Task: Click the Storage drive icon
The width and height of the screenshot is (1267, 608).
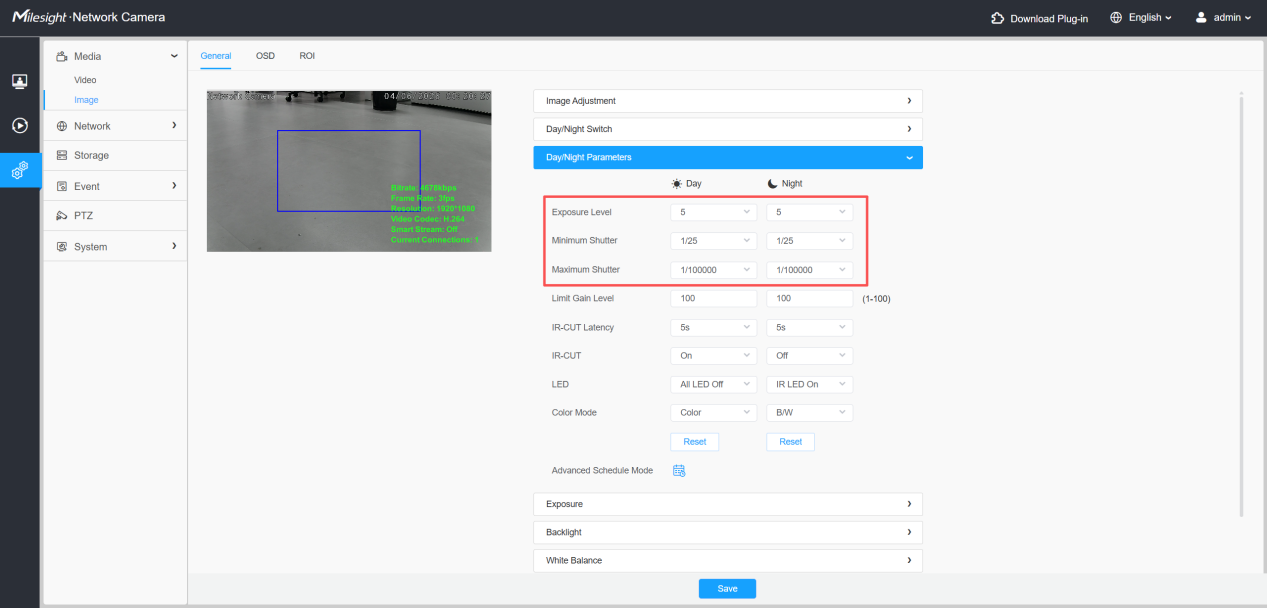Action: point(62,156)
